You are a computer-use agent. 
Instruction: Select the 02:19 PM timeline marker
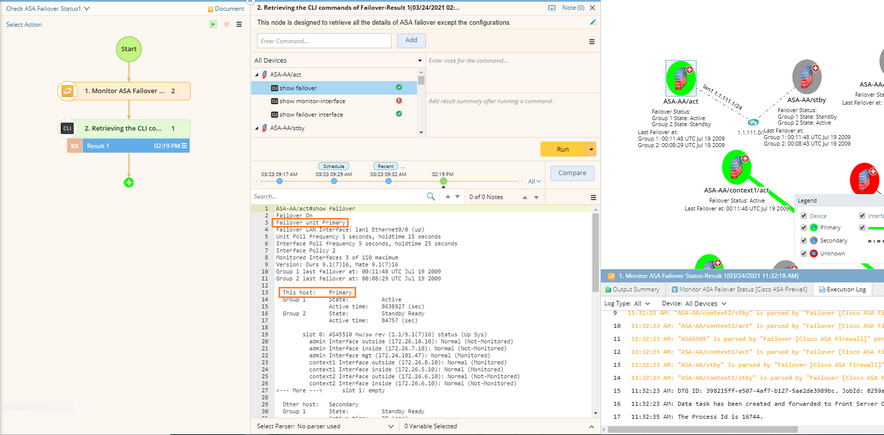[x=443, y=181]
